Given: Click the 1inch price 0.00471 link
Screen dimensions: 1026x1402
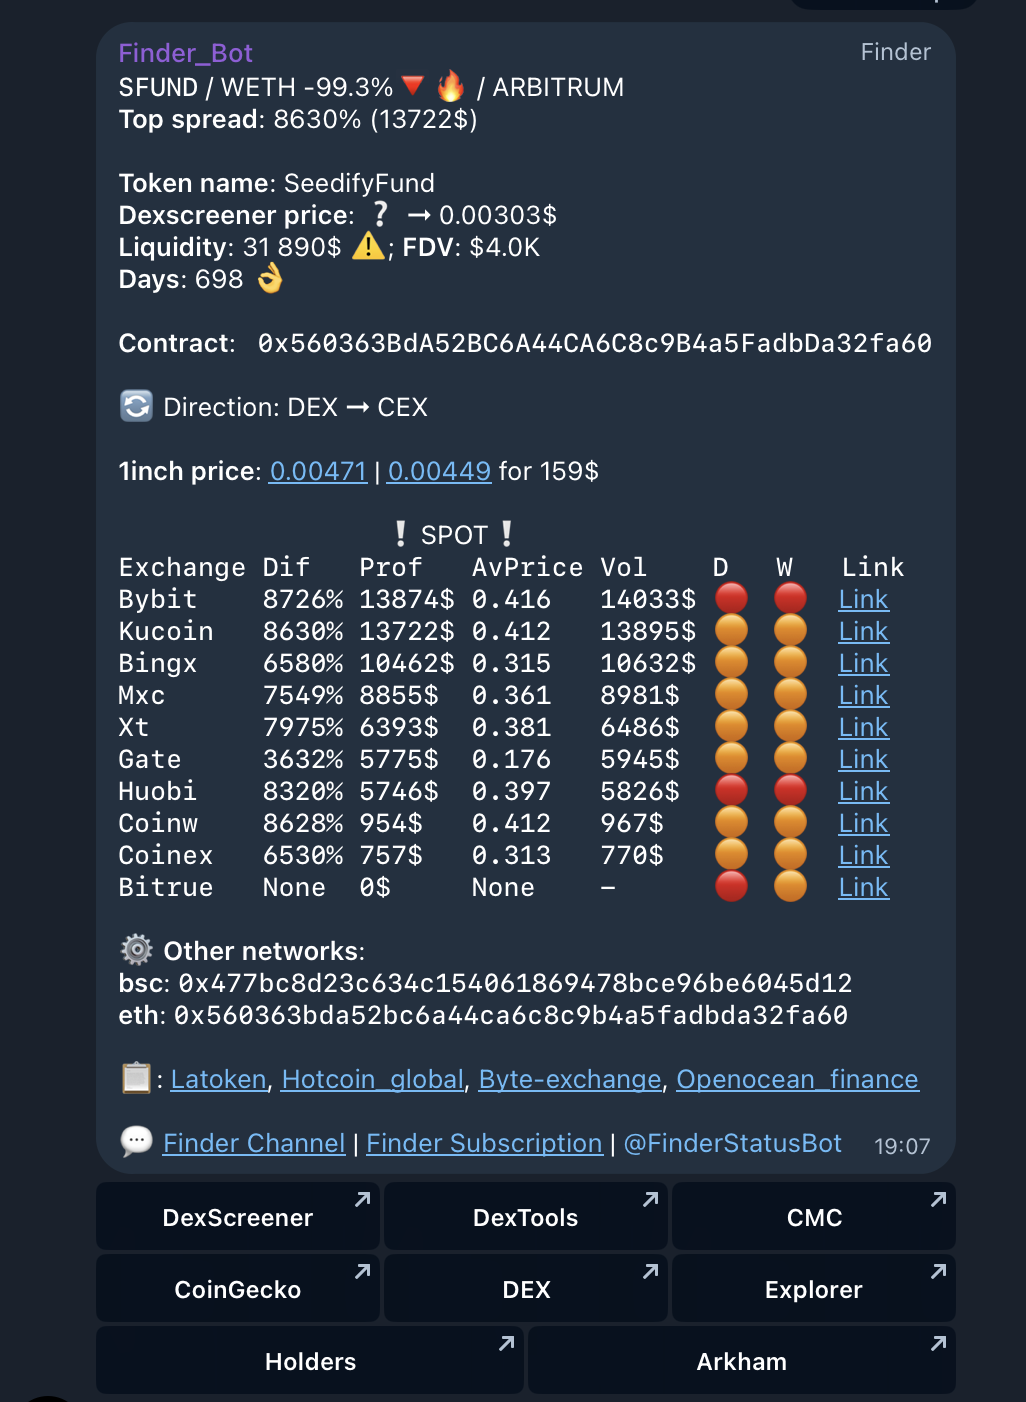Looking at the screenshot, I should pos(318,471).
